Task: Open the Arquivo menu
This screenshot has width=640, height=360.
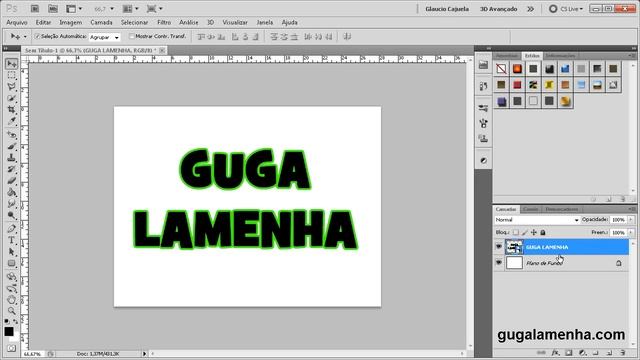Action: (x=17, y=22)
